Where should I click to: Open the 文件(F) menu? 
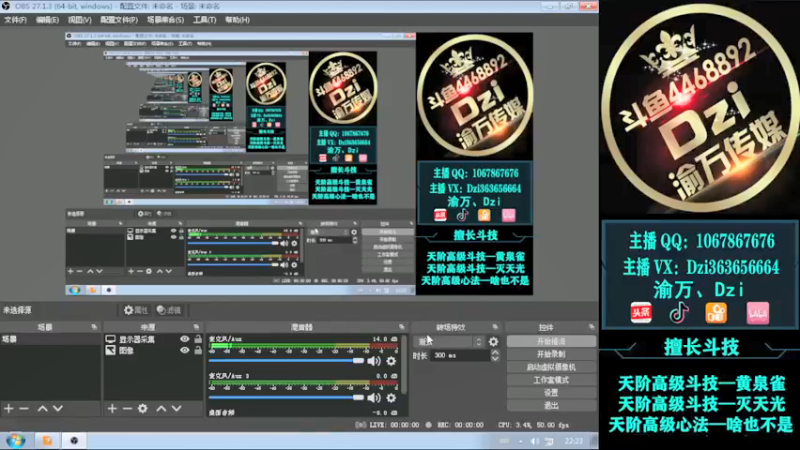tap(15, 20)
